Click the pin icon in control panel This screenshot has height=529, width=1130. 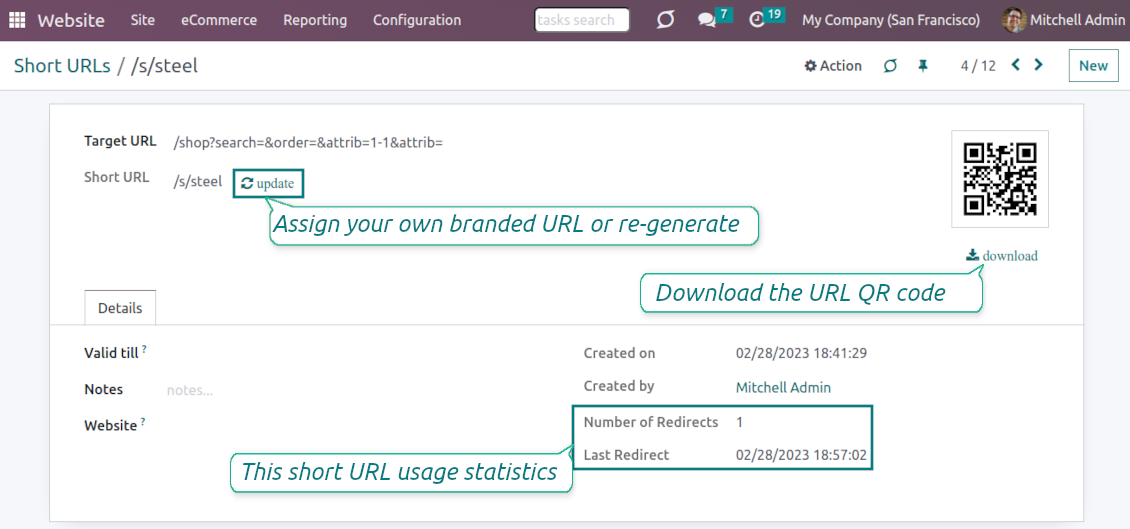tap(922, 66)
